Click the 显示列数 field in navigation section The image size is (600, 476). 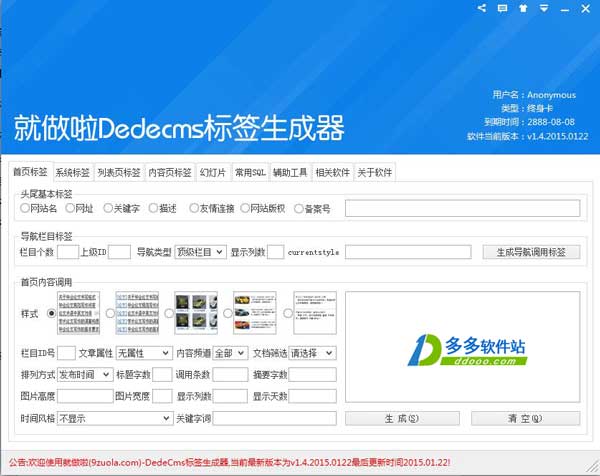click(276, 252)
